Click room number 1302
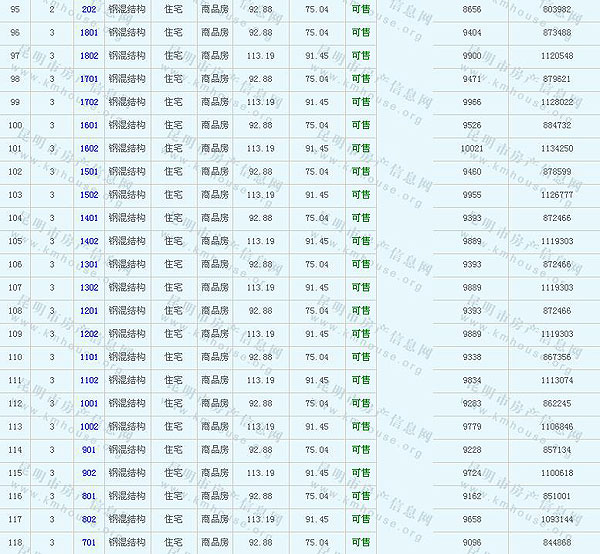 click(x=89, y=287)
